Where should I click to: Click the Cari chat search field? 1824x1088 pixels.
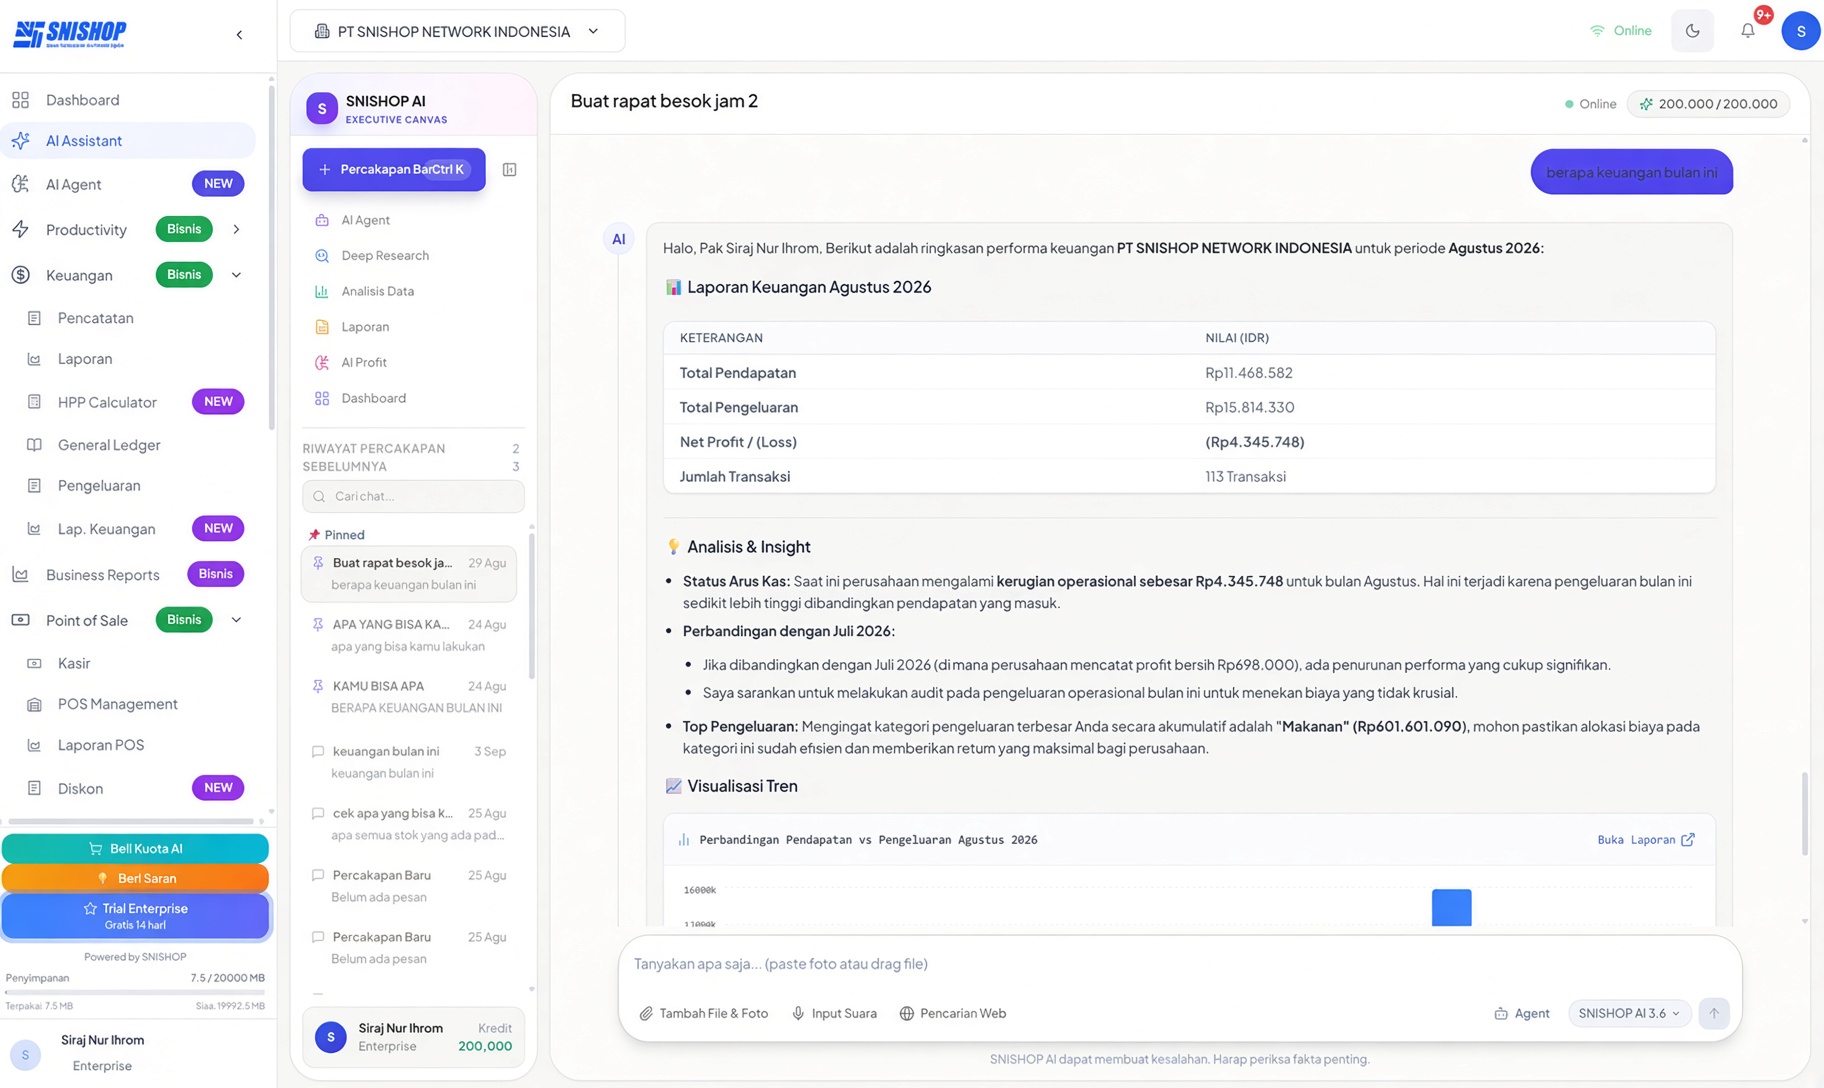tap(413, 497)
